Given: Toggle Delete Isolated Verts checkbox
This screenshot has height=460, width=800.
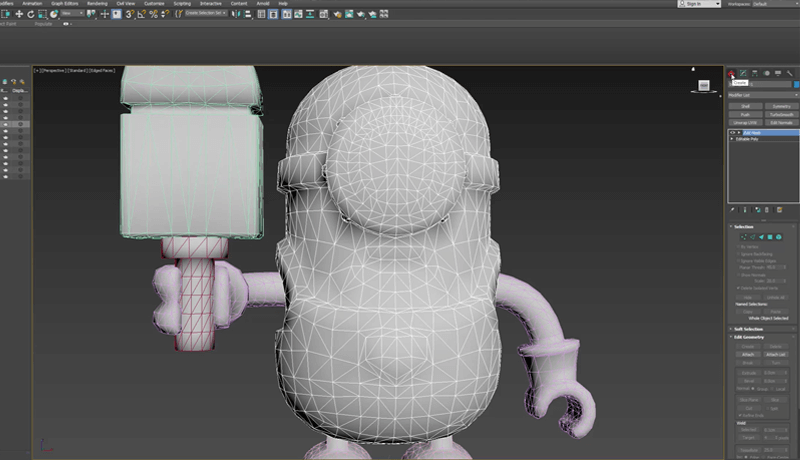Looking at the screenshot, I should tap(738, 288).
